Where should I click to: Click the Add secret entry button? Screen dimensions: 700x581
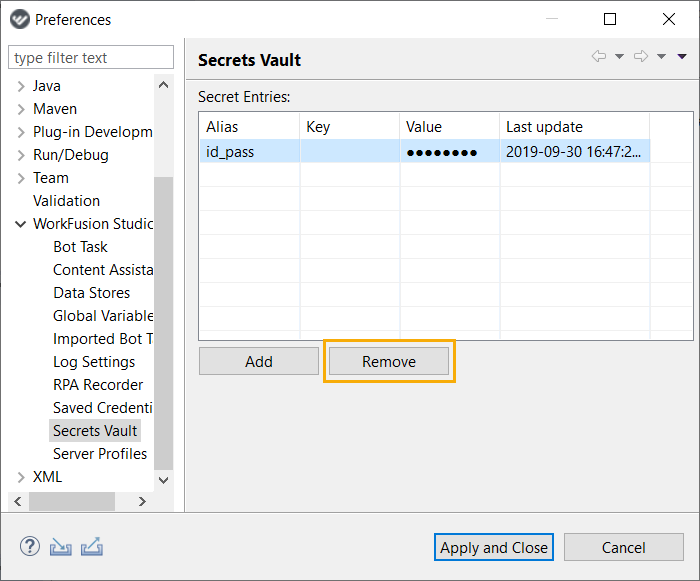tap(259, 361)
